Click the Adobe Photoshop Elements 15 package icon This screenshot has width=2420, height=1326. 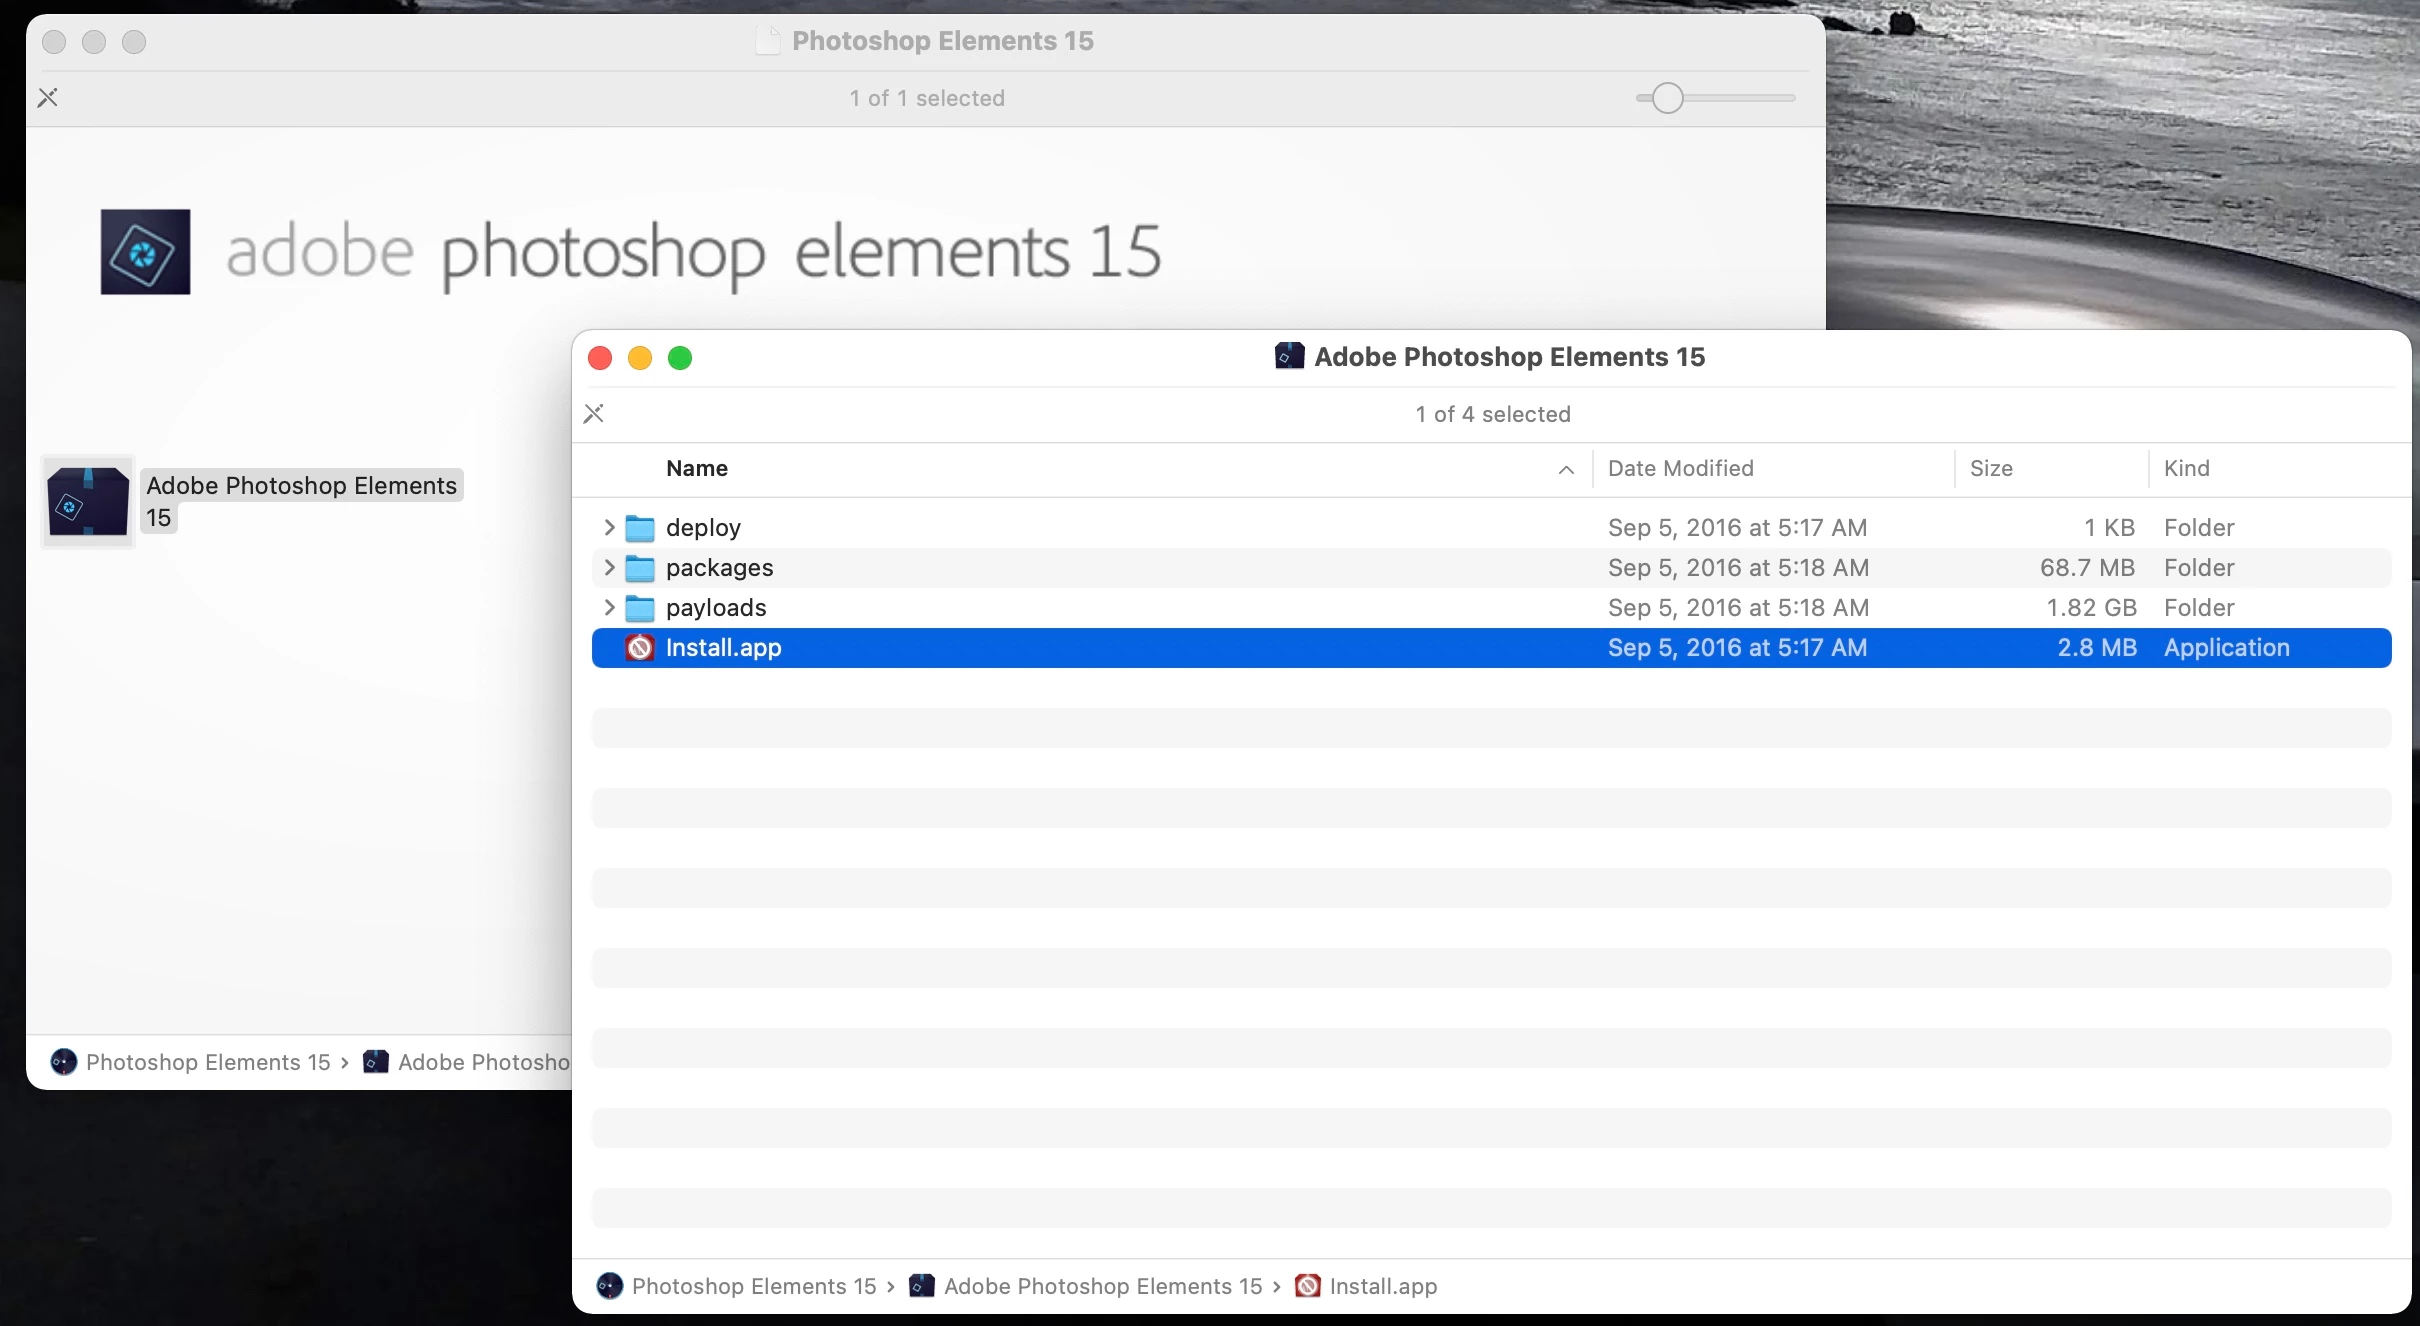pyautogui.click(x=88, y=502)
